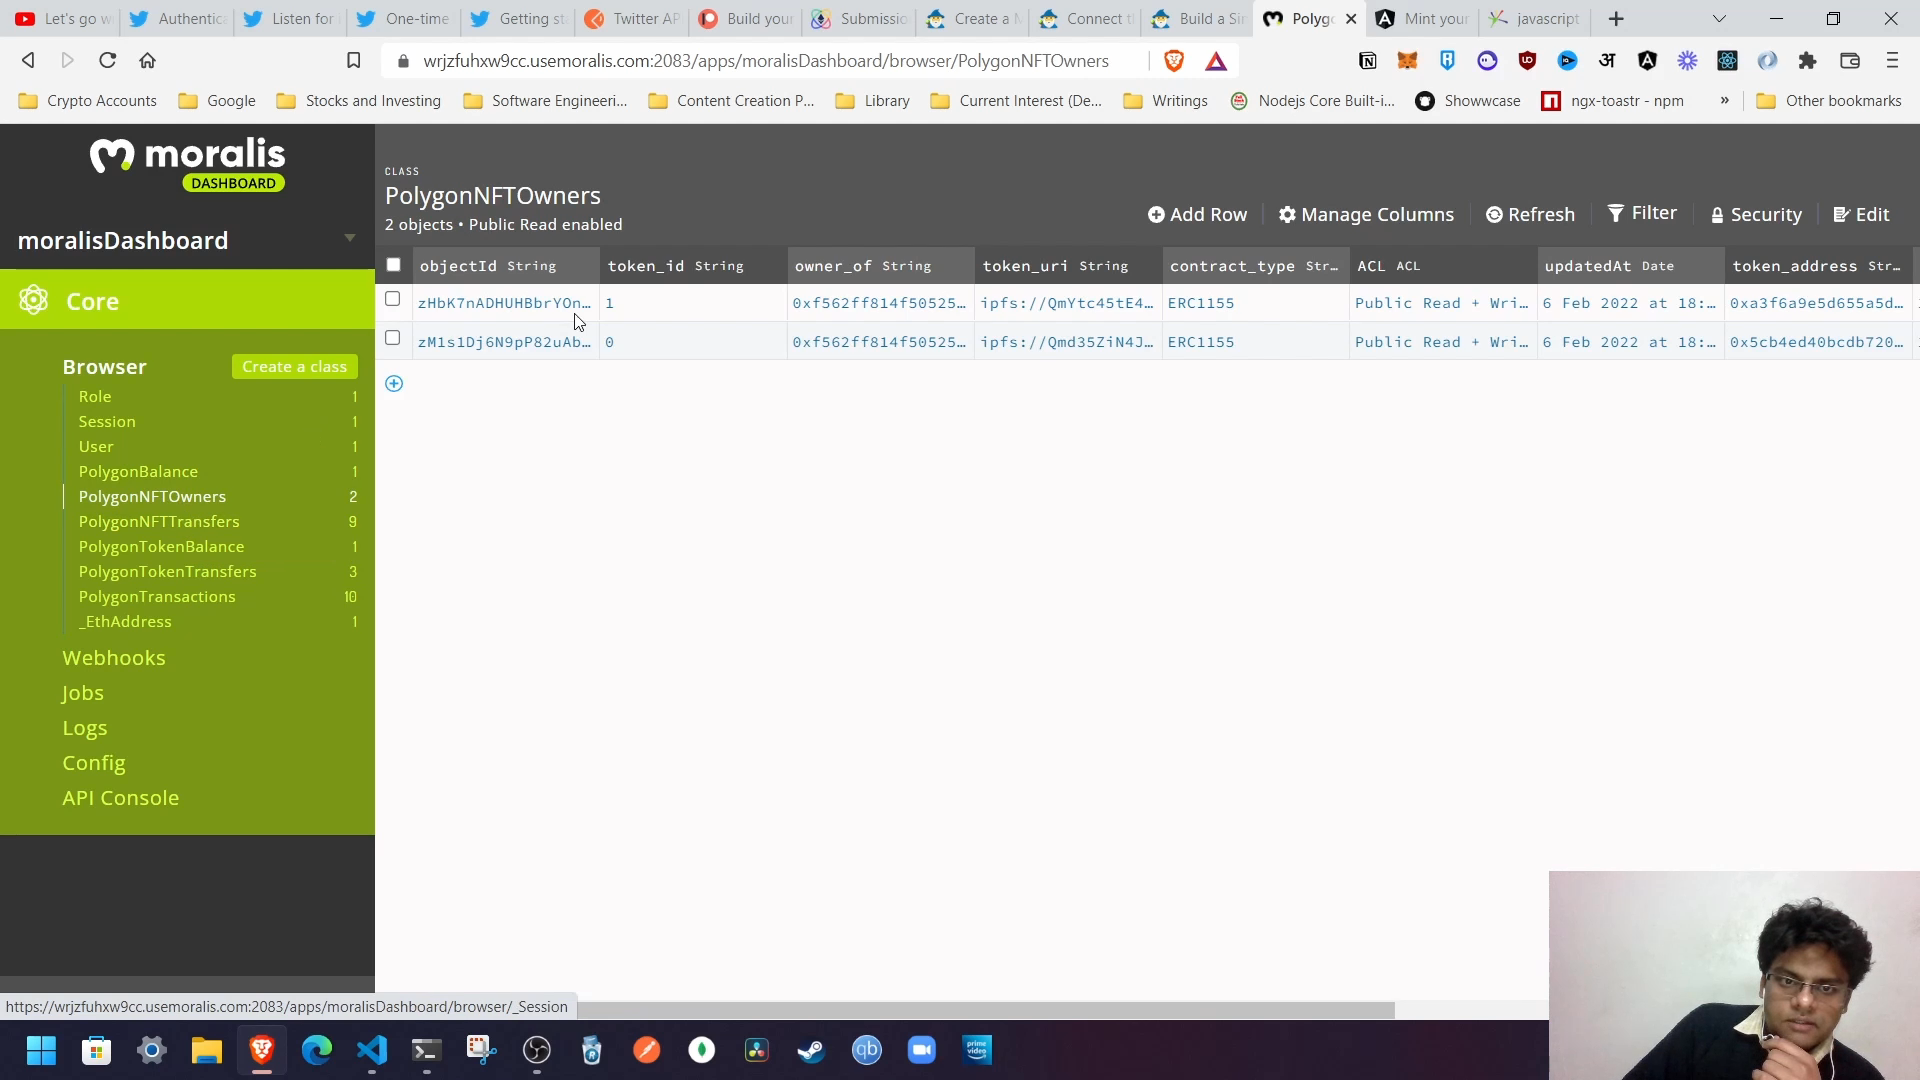Open the PolygonTokenTransfers class
This screenshot has height=1080, width=1920.
click(167, 572)
